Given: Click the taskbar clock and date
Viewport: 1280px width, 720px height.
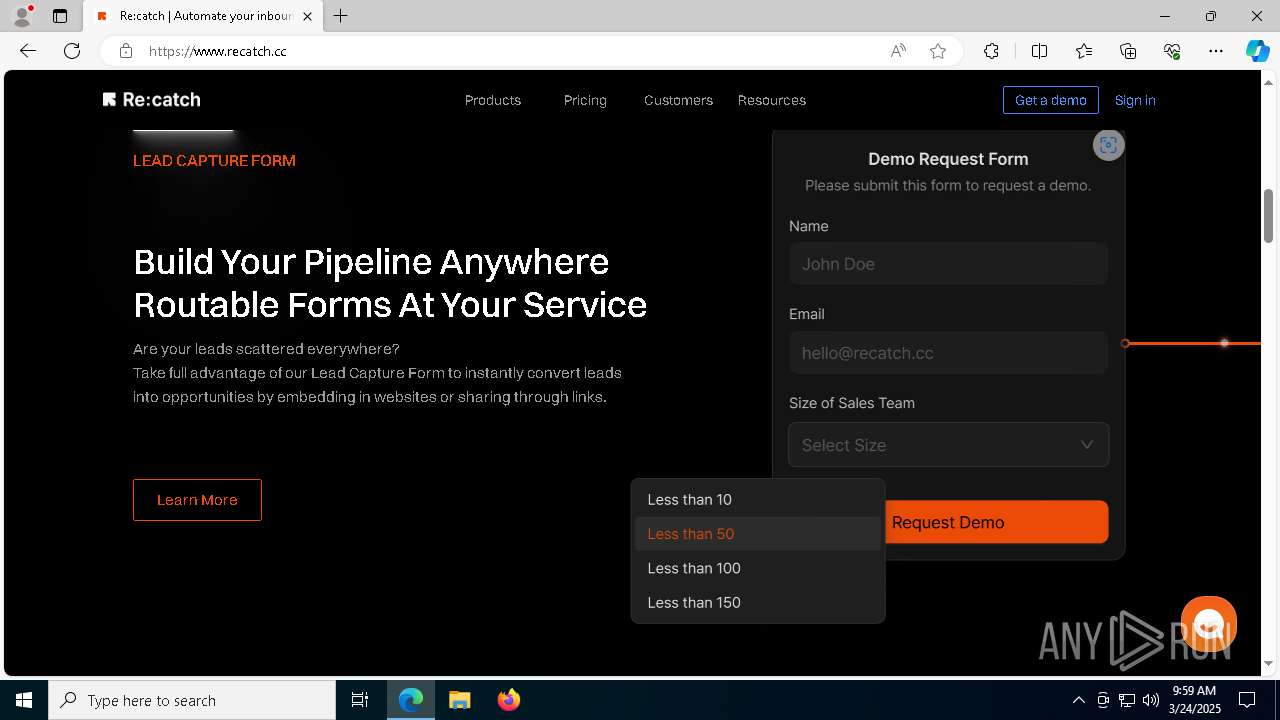Looking at the screenshot, I should pyautogui.click(x=1194, y=700).
